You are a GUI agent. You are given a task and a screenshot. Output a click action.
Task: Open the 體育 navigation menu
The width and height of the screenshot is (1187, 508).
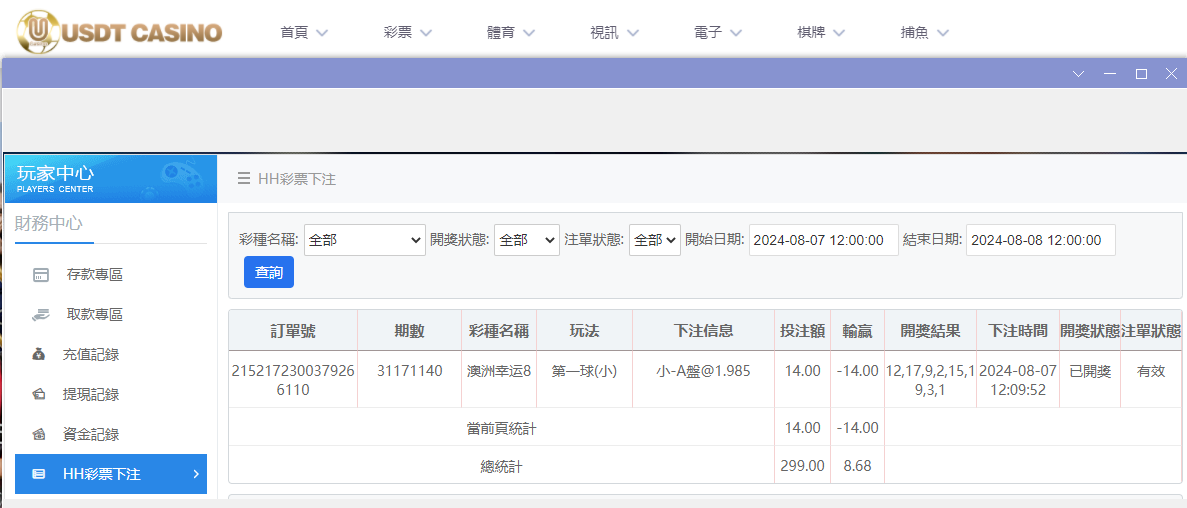513,32
